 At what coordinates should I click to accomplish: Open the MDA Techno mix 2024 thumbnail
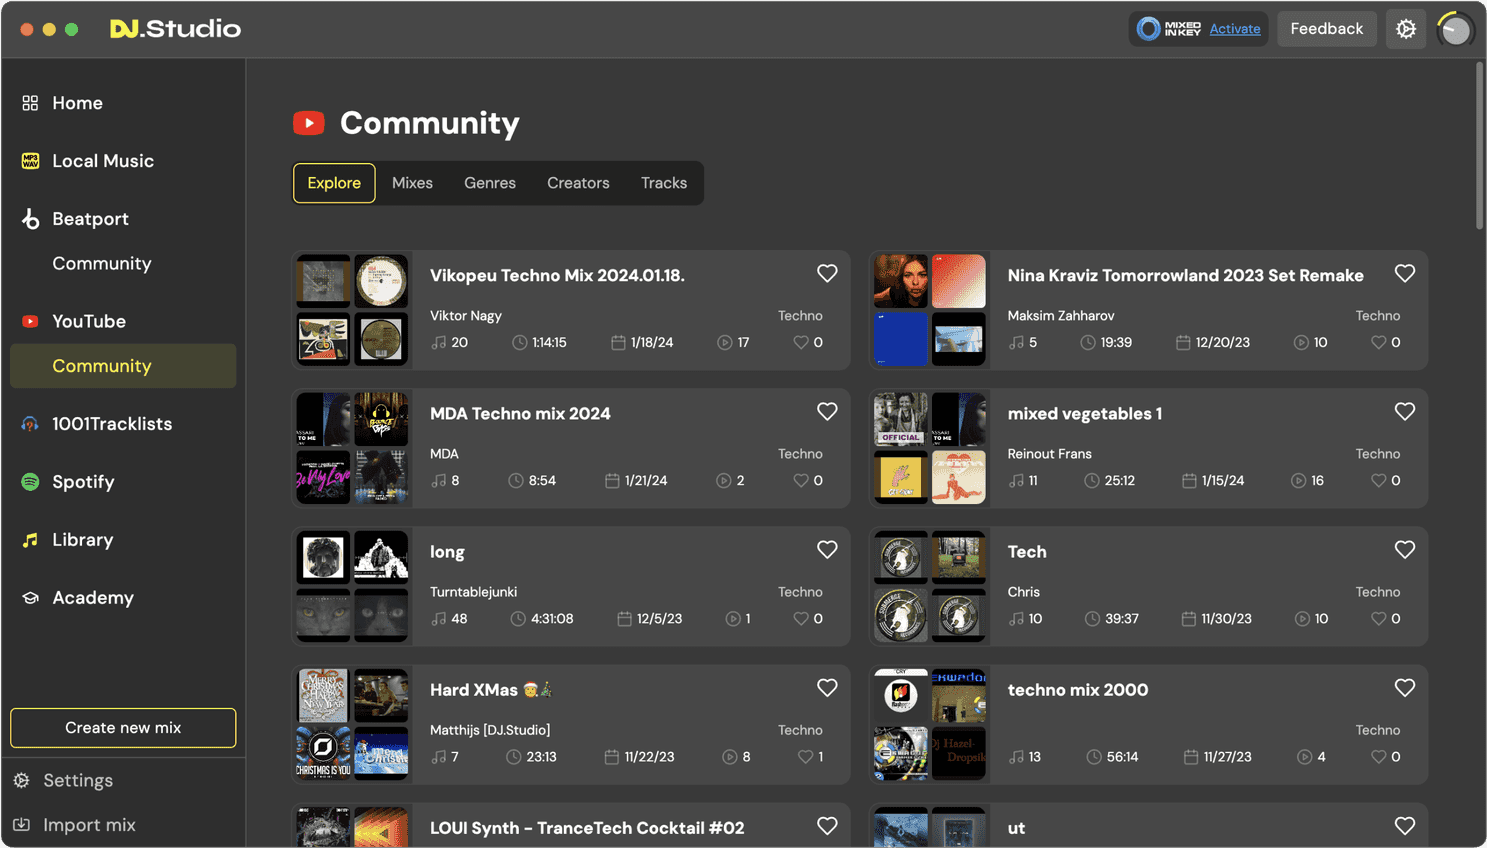tap(352, 448)
